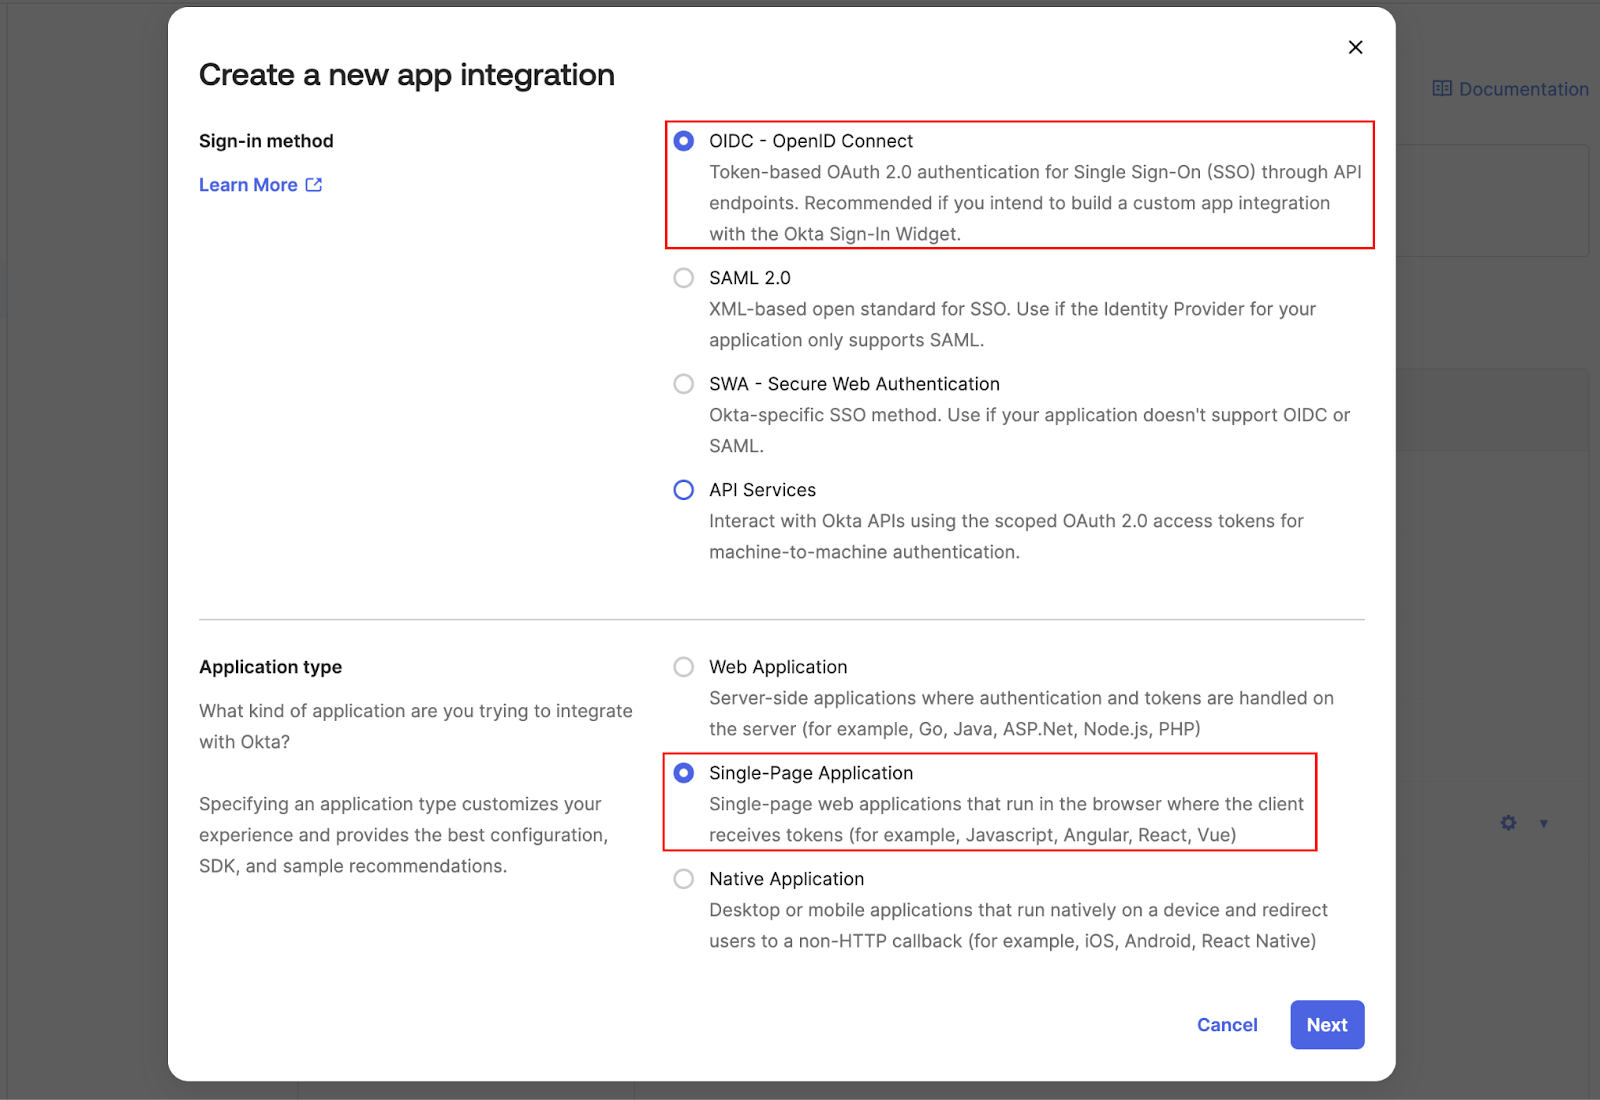
Task: Click the gear settings icon behind dialog
Action: (1508, 823)
